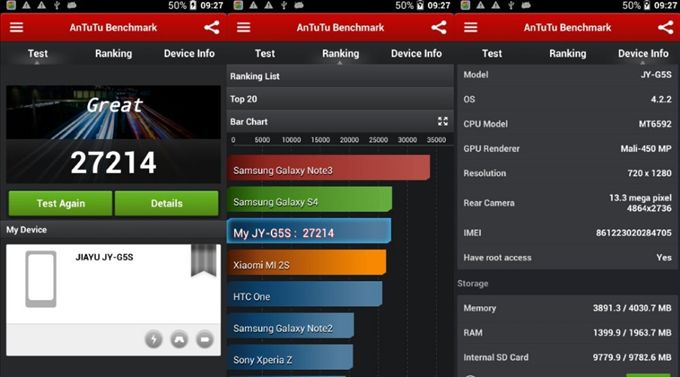
Task: Select Device Info tab on right screen
Action: pos(643,53)
